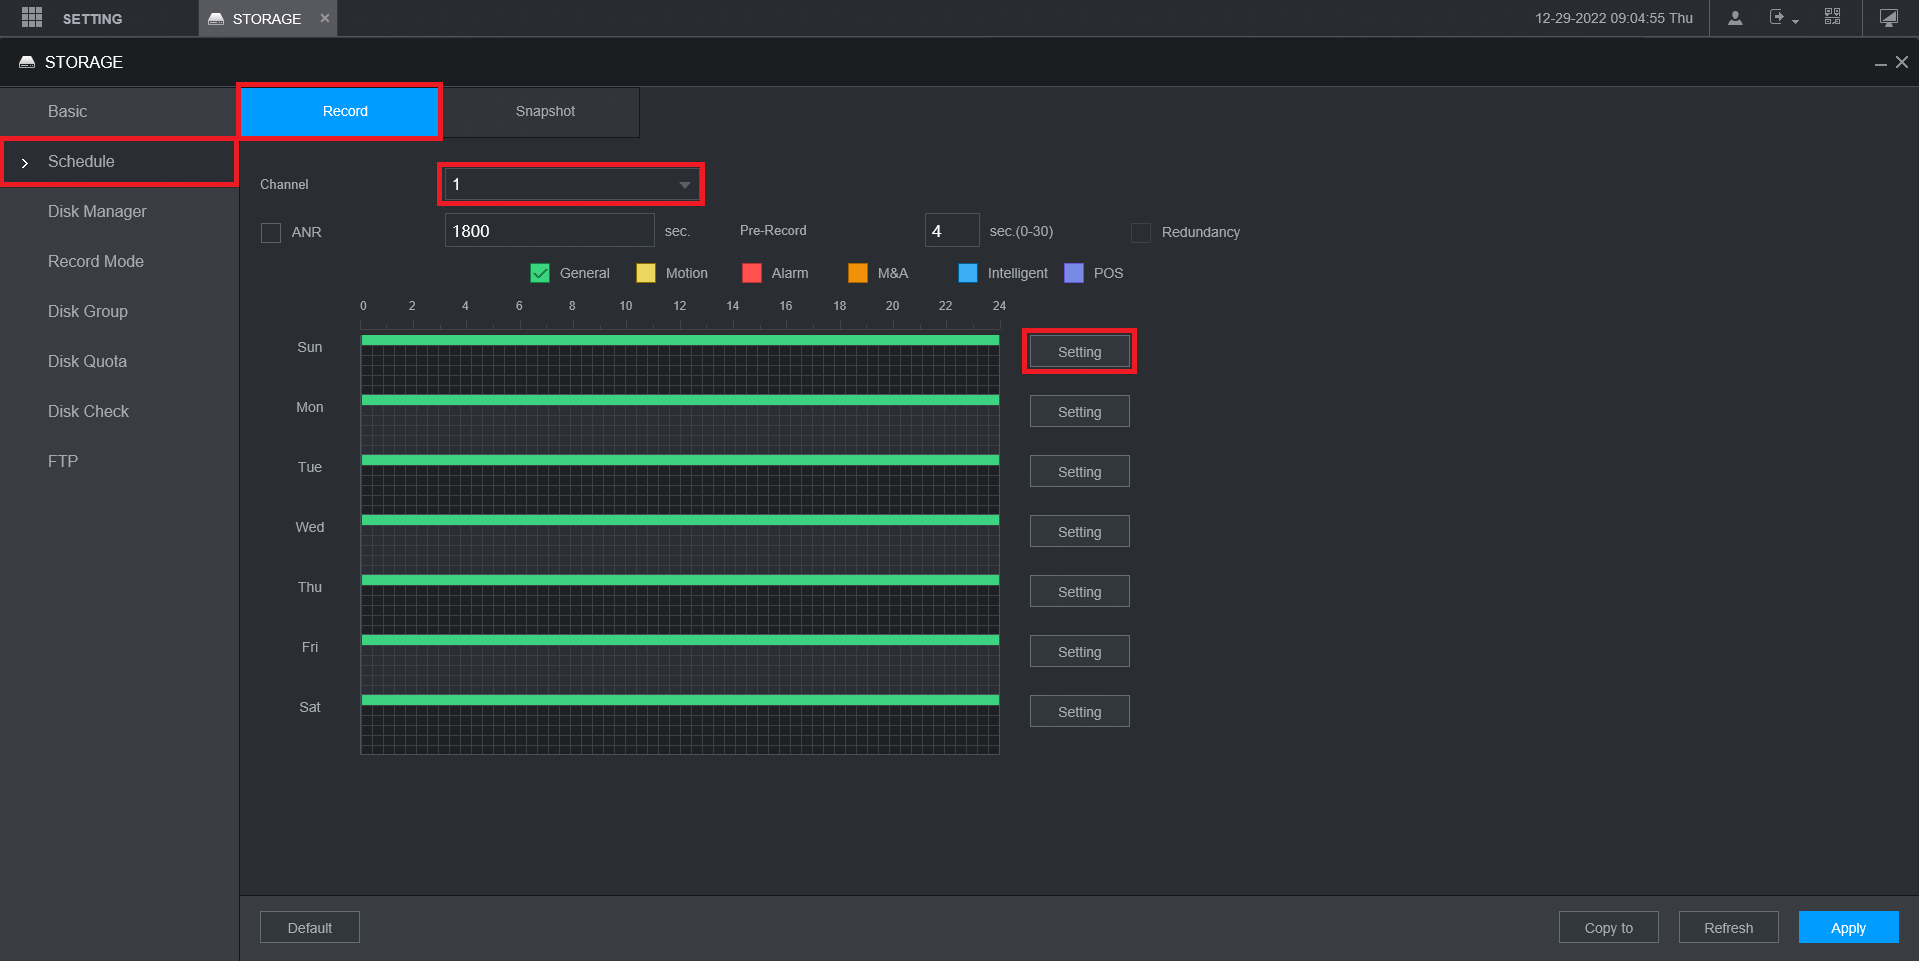The image size is (1919, 961).
Task: Open Disk Manager in sidebar
Action: coord(97,211)
